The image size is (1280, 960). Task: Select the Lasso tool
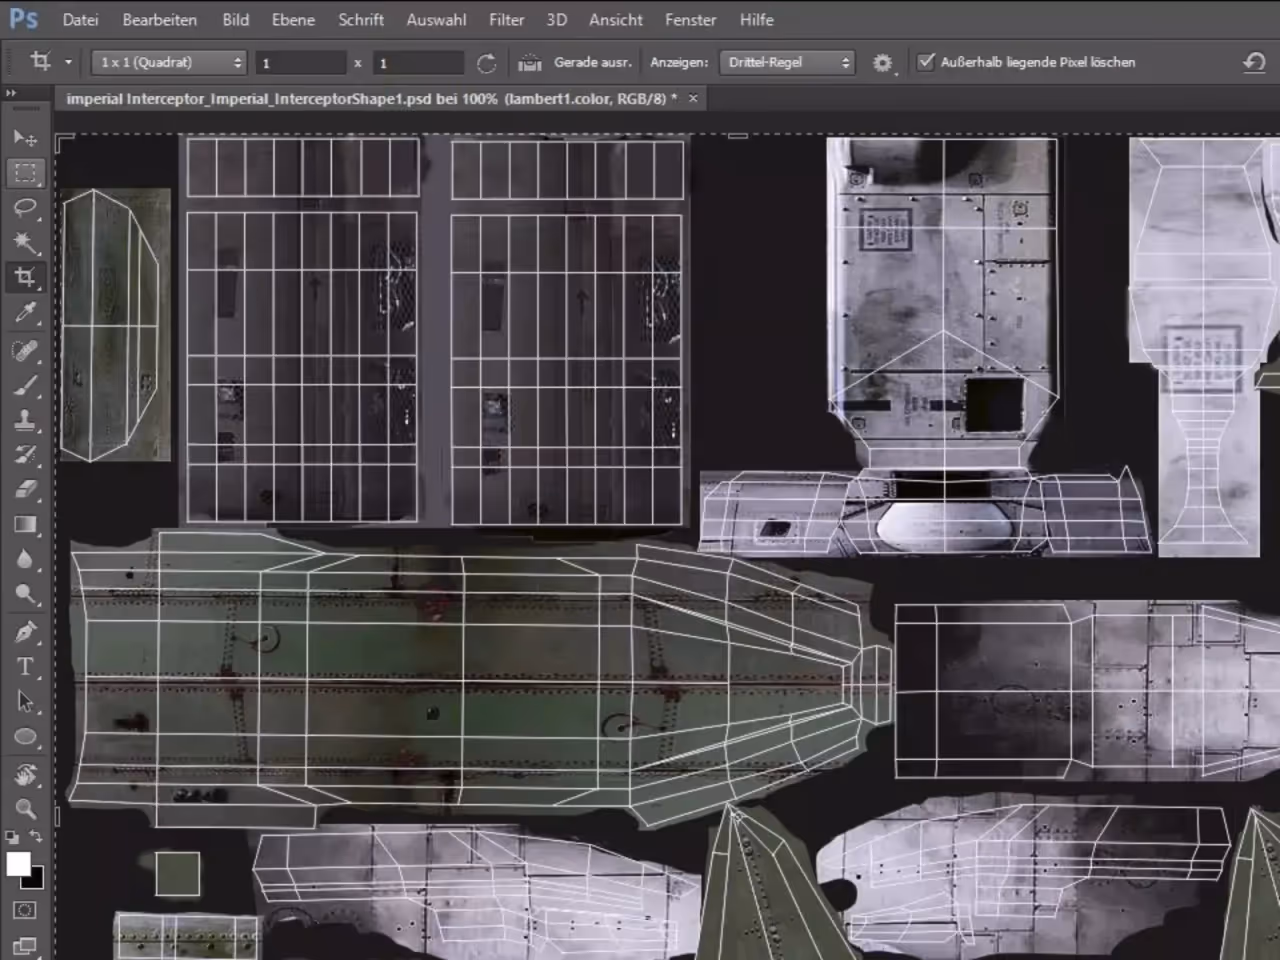click(x=25, y=207)
